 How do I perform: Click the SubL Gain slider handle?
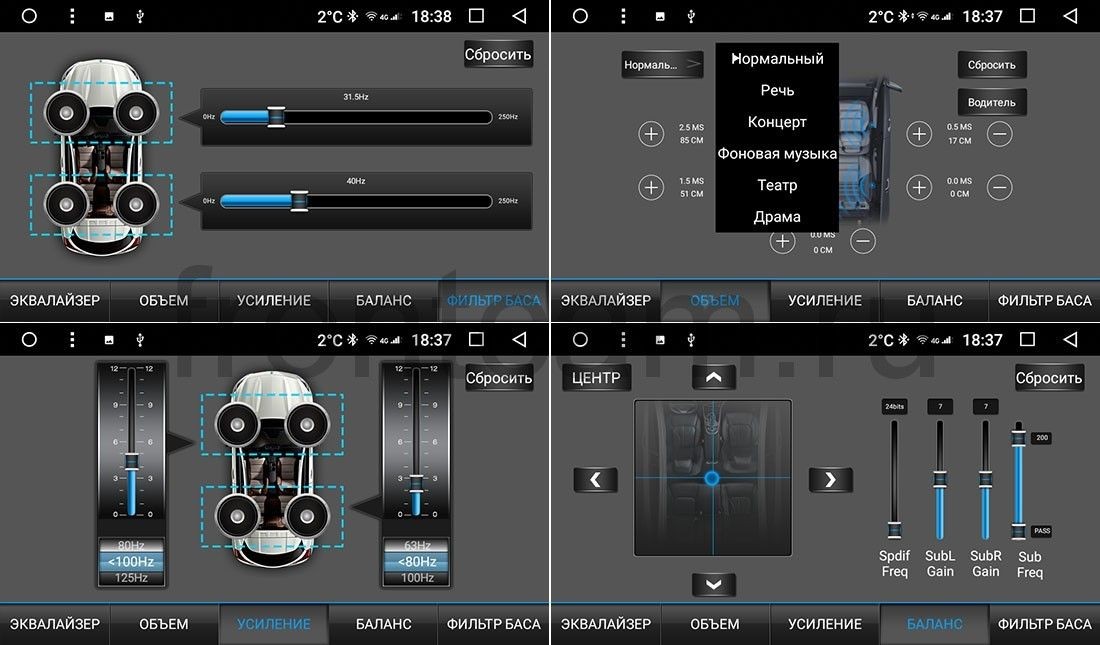point(939,480)
